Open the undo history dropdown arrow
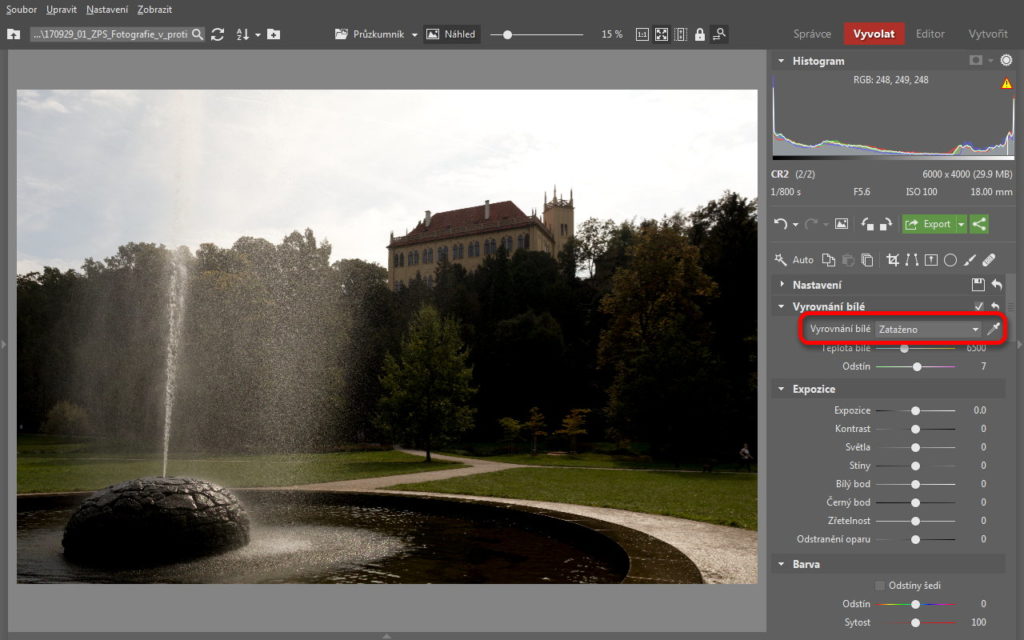 point(795,225)
